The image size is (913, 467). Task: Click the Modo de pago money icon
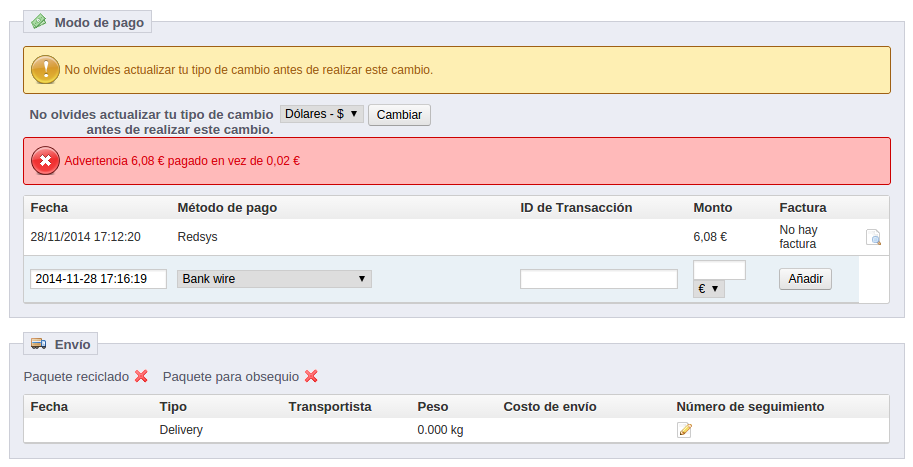(39, 21)
